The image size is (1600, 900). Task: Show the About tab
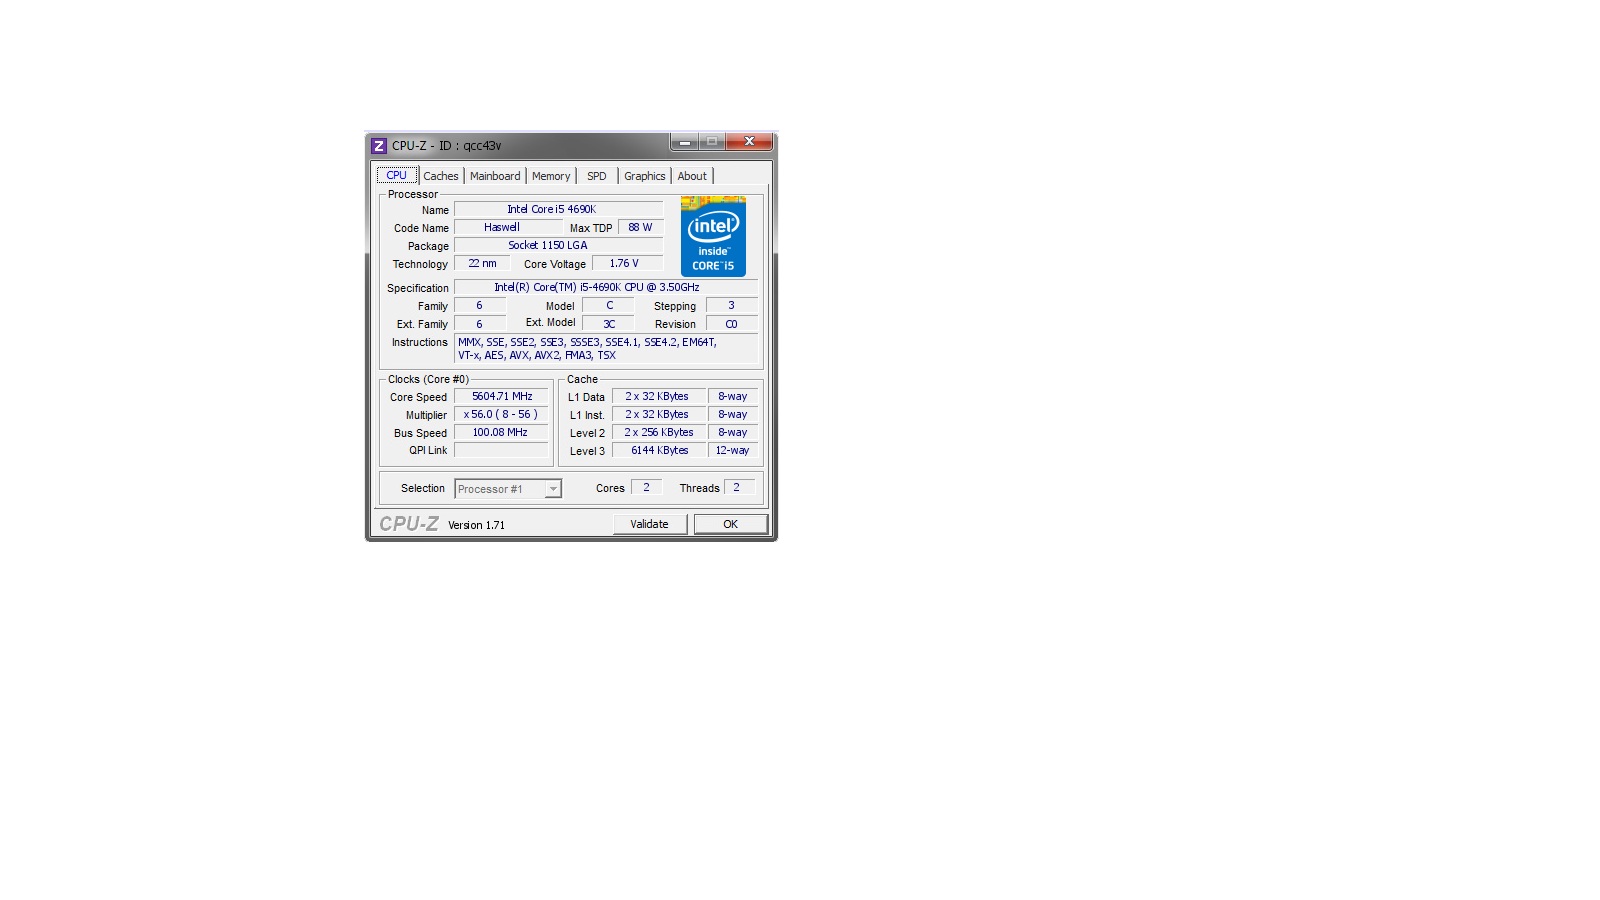(692, 176)
